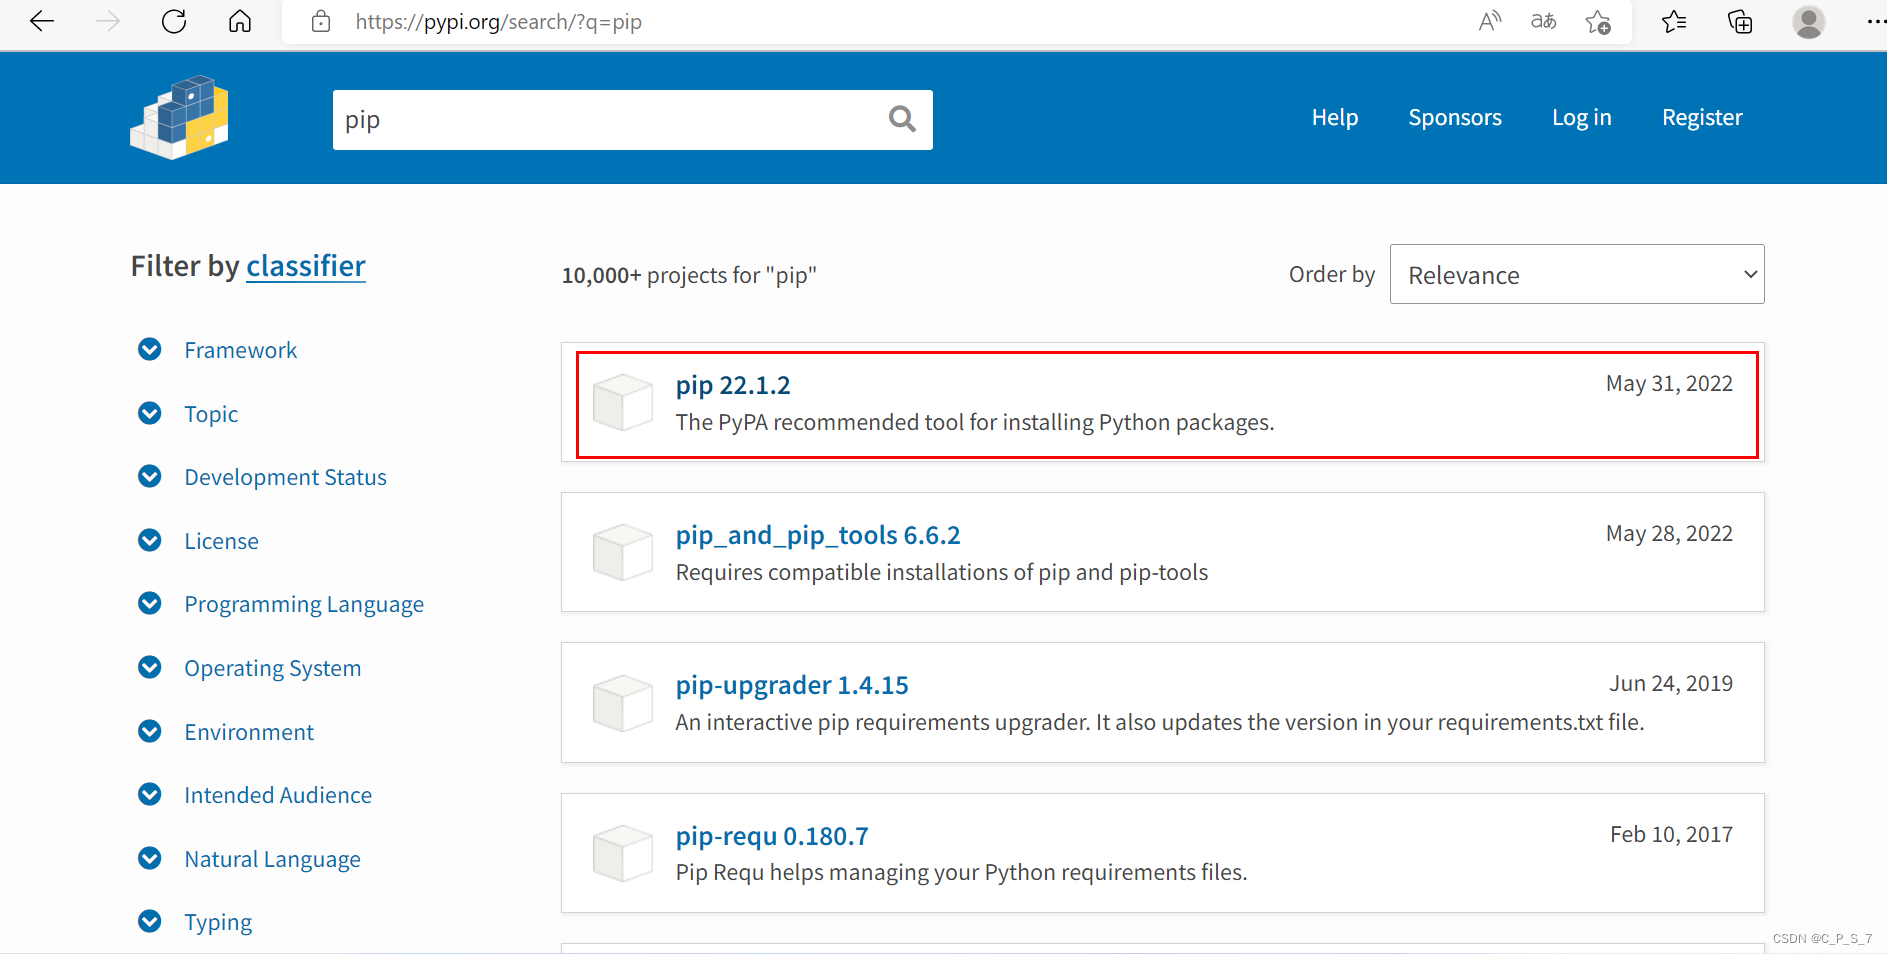The image size is (1887, 954).
Task: Click the PyPI logo
Action: 180,117
